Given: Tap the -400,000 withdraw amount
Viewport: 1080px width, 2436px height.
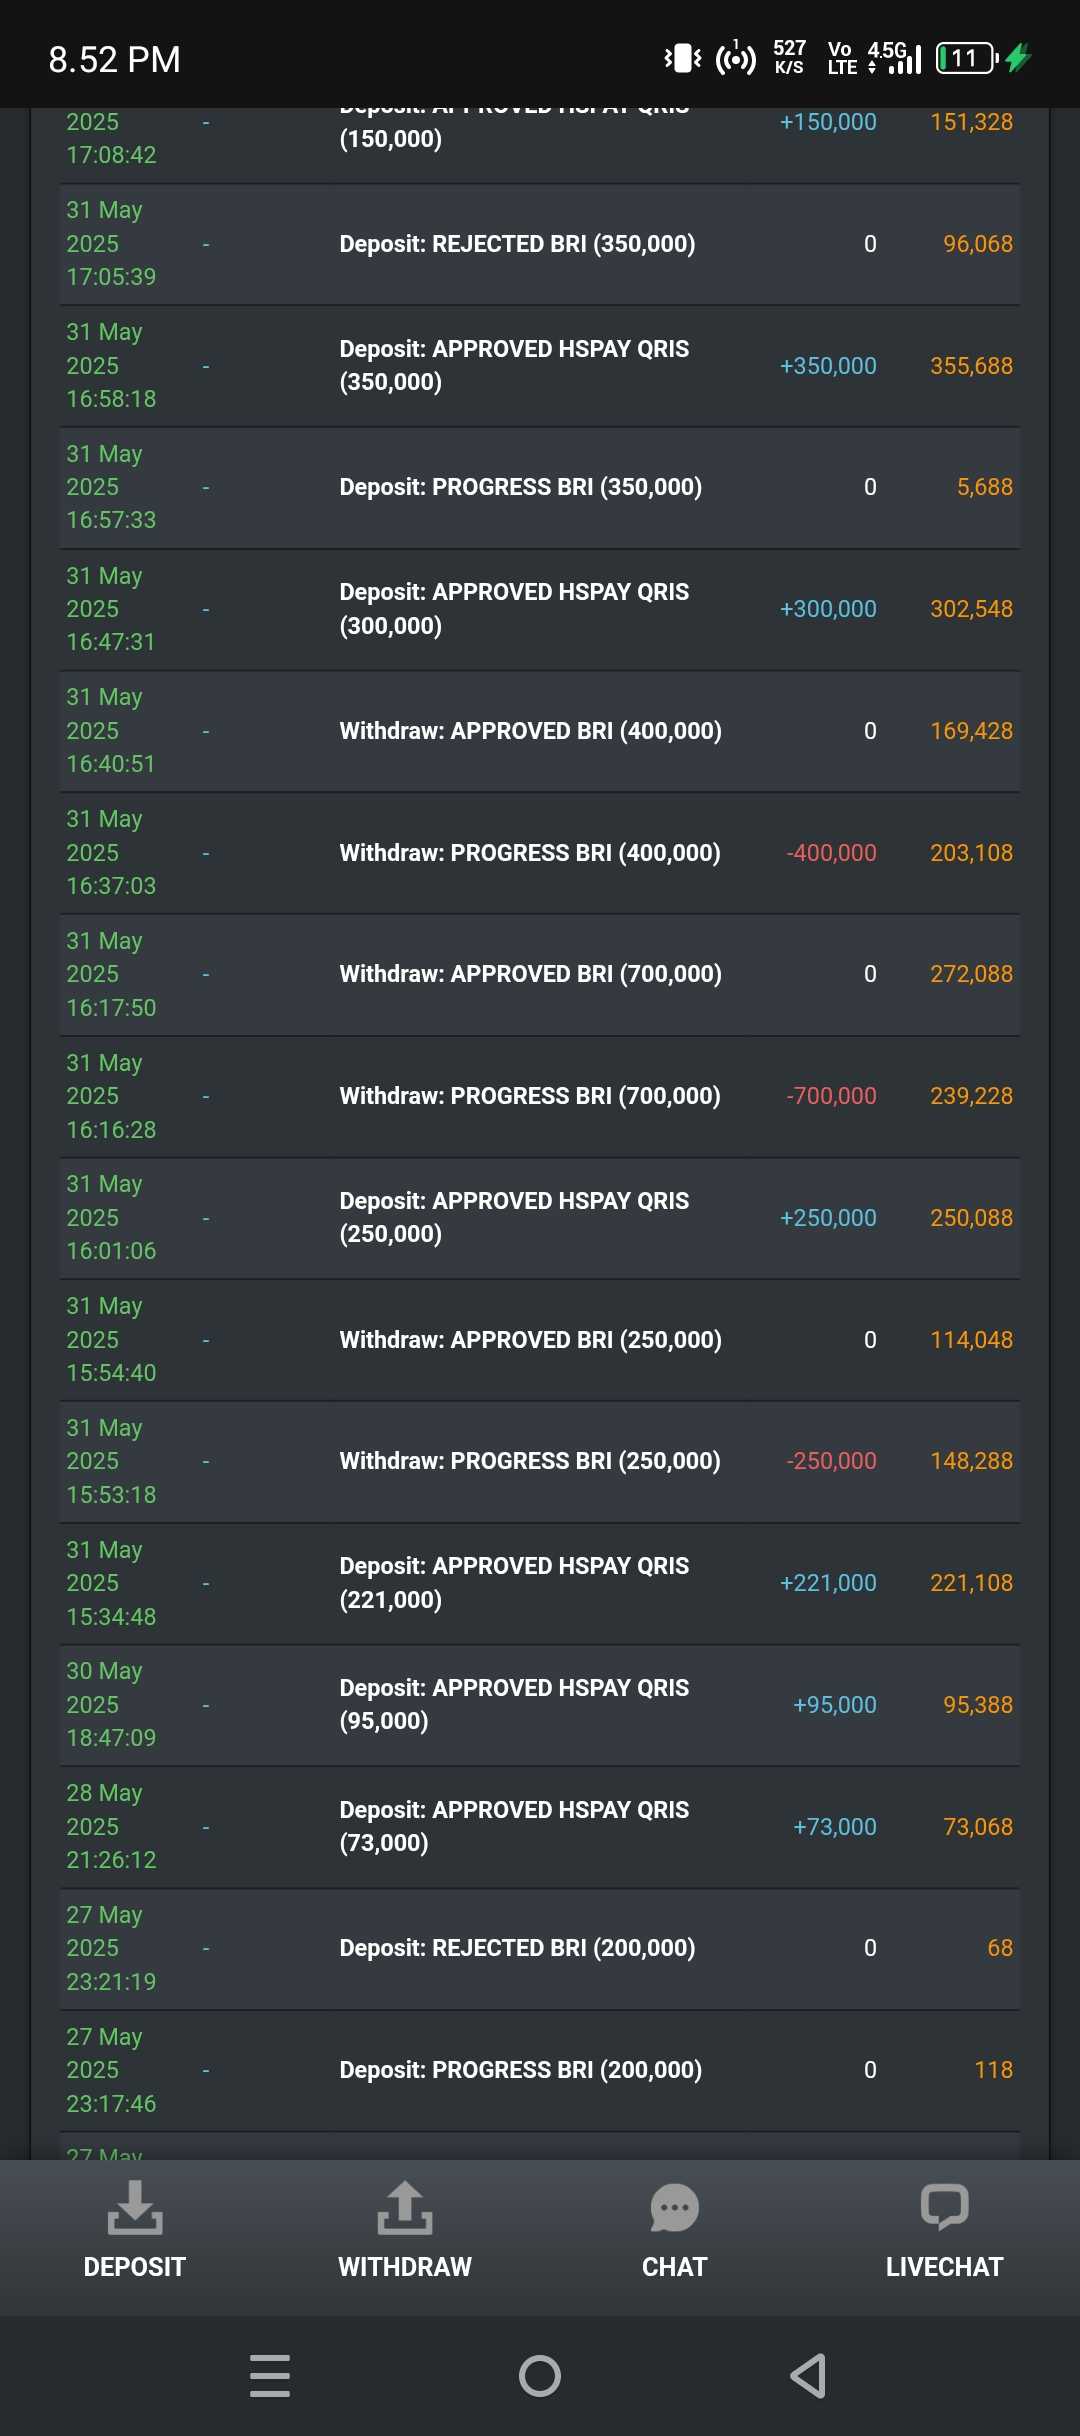Looking at the screenshot, I should point(831,853).
